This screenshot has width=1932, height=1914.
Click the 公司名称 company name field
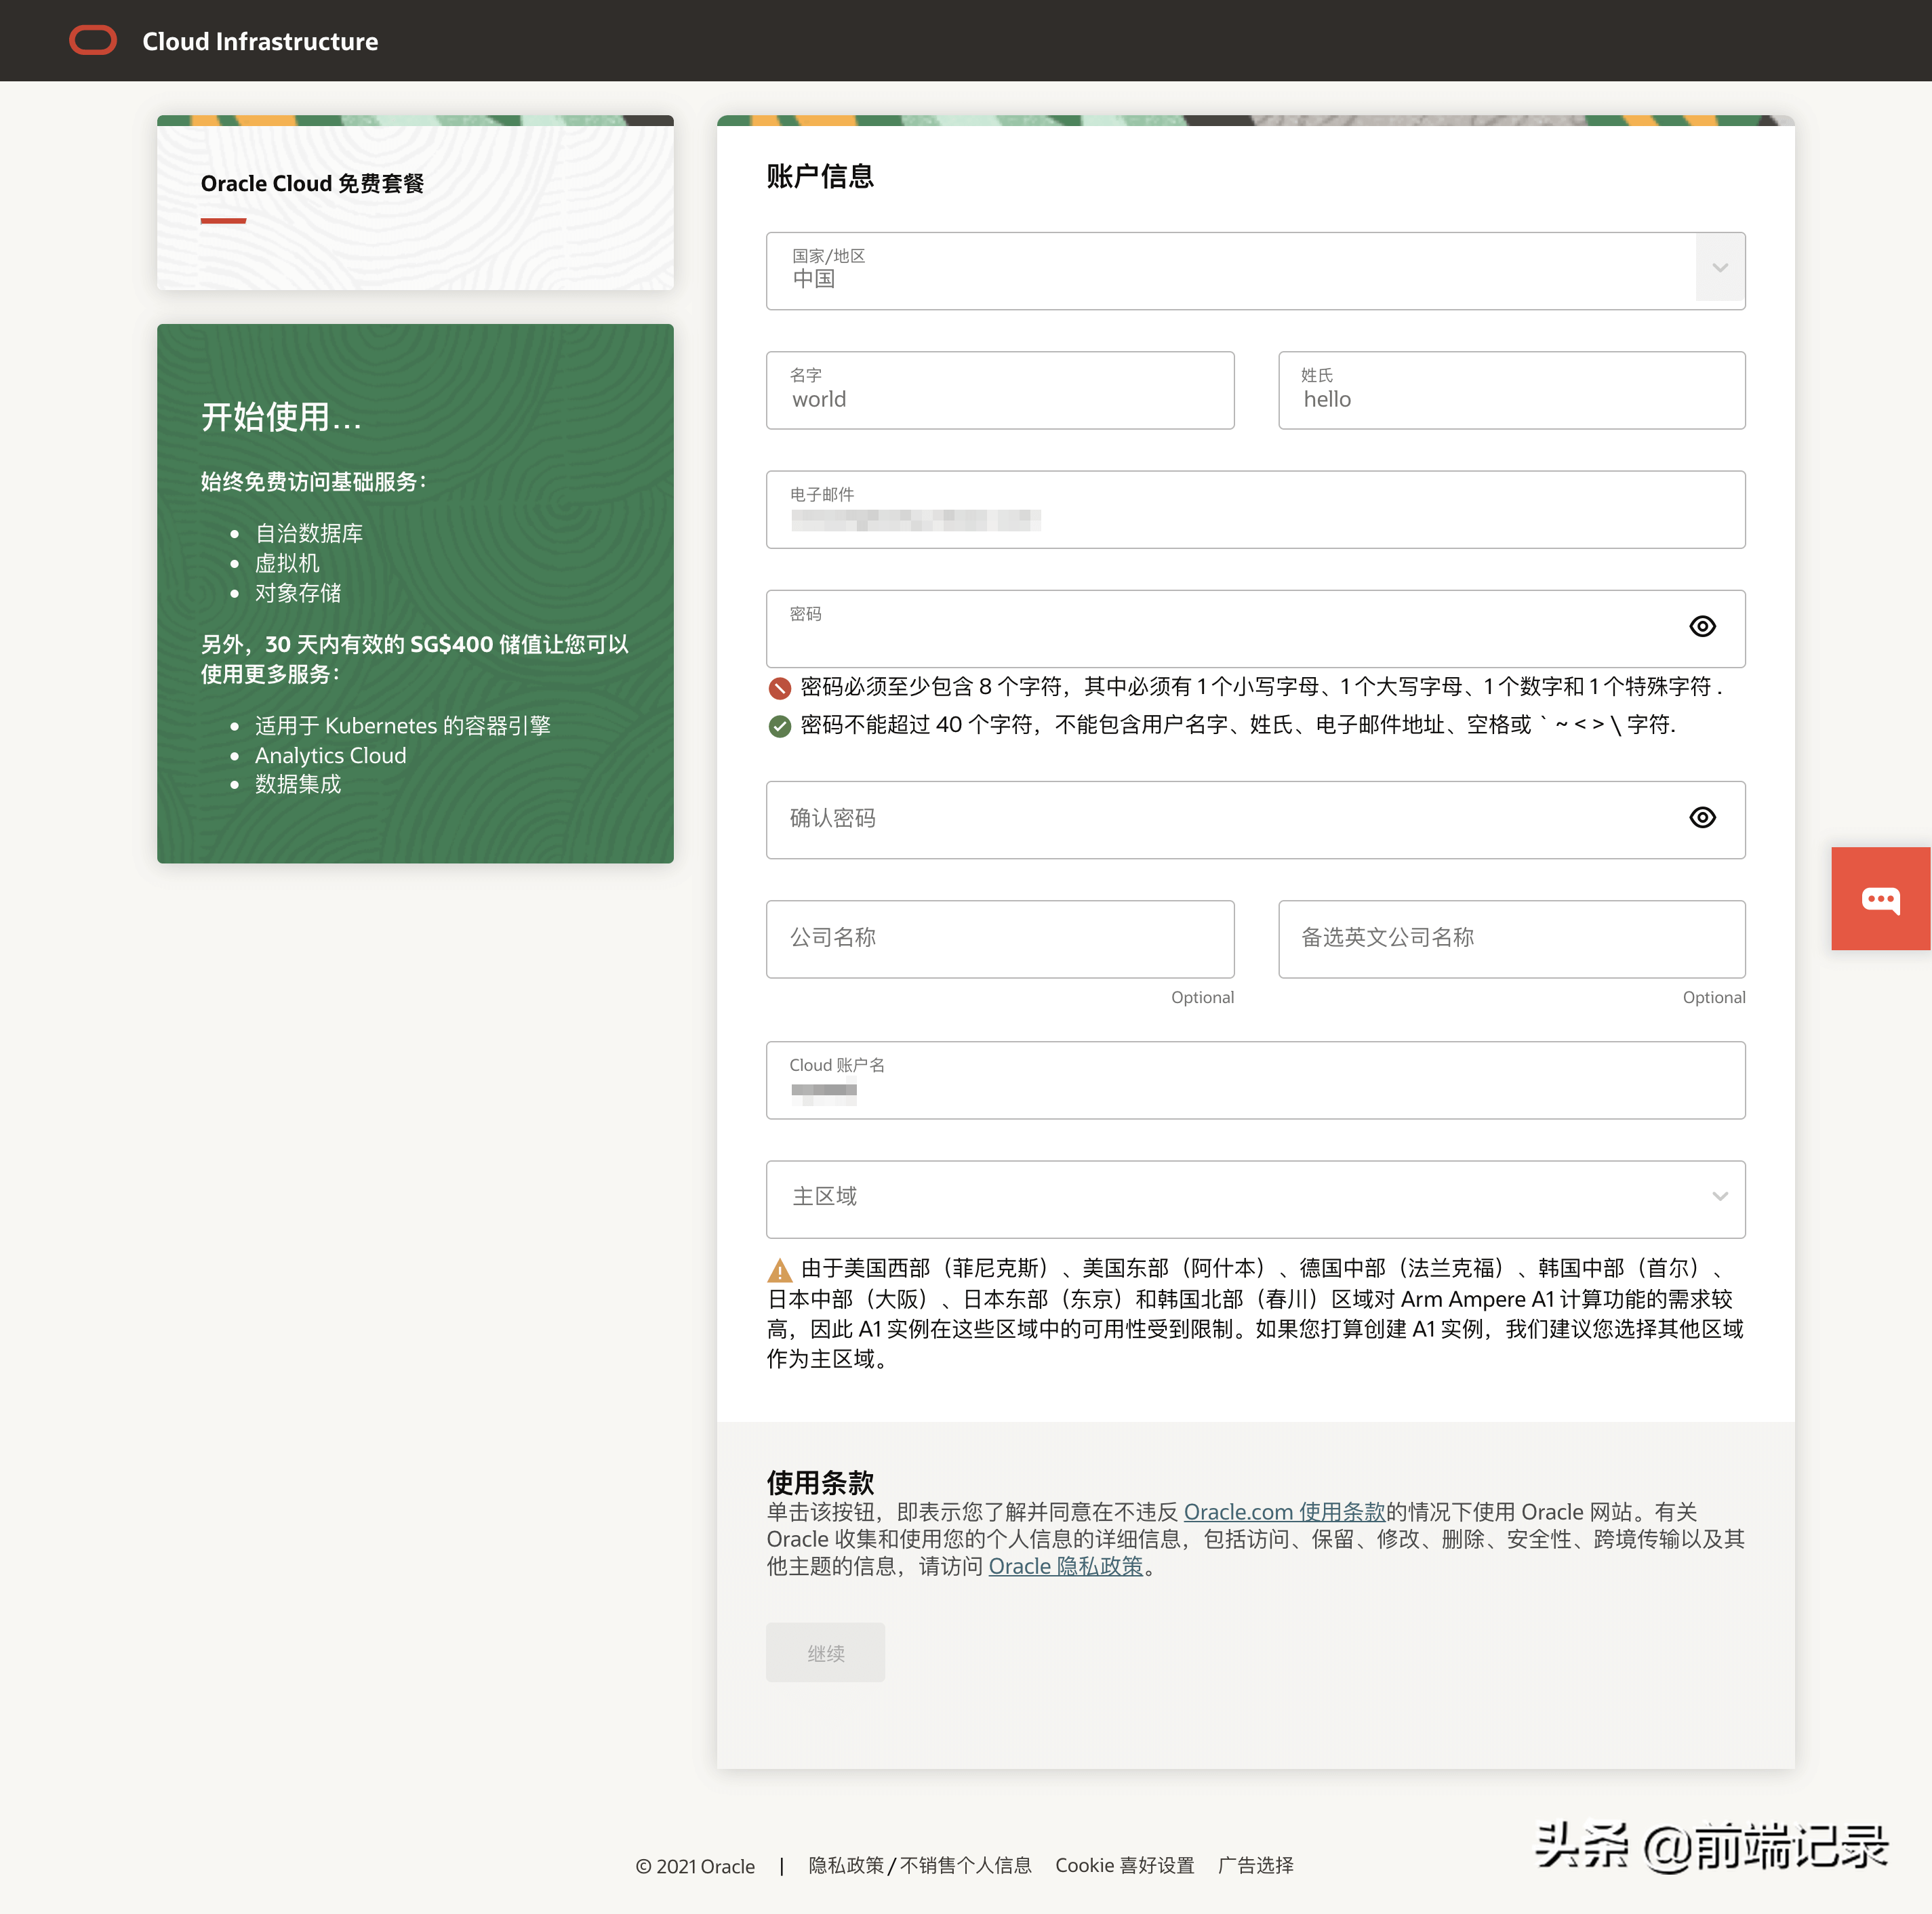pyautogui.click(x=1000, y=939)
